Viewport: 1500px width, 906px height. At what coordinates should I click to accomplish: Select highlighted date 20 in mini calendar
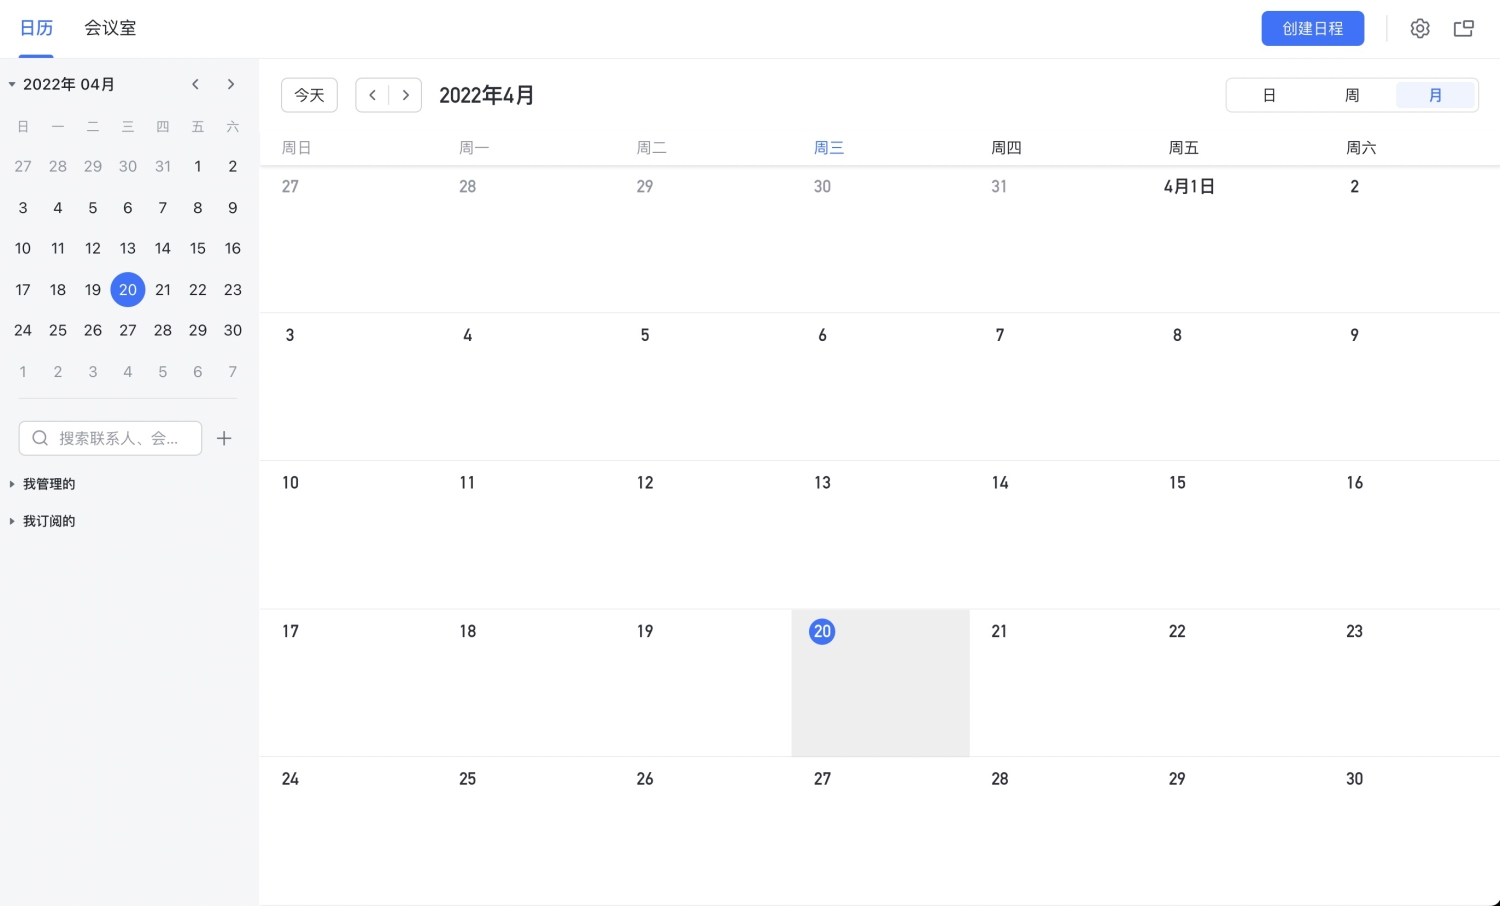pyautogui.click(x=128, y=290)
